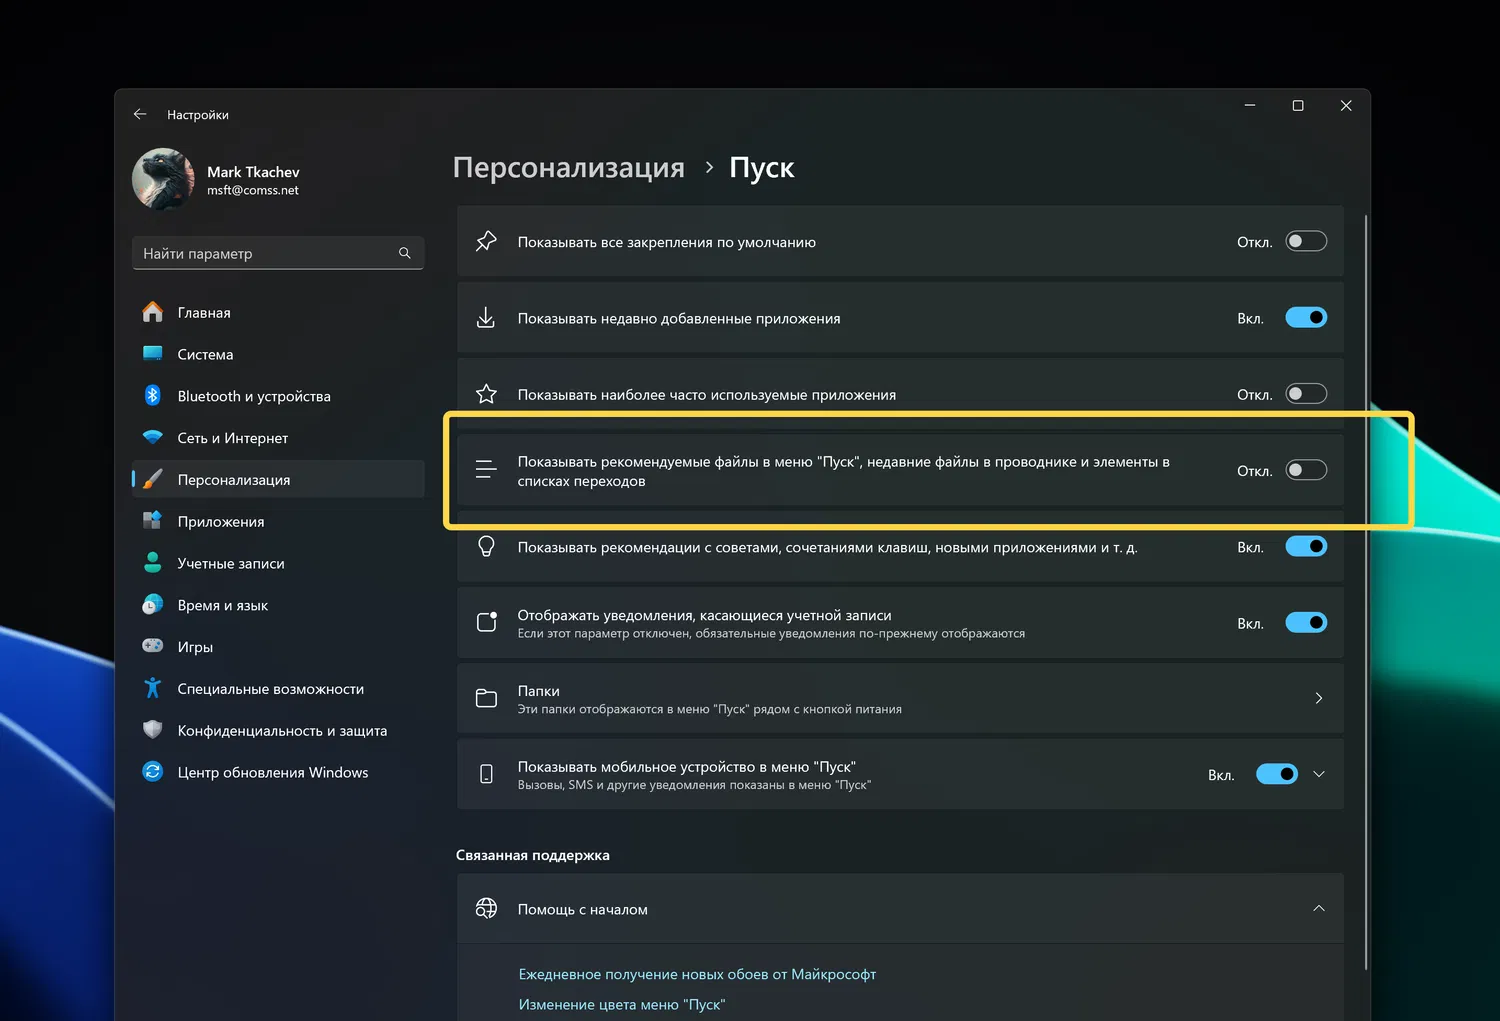Open link about changing Start menu color

click(x=621, y=1004)
